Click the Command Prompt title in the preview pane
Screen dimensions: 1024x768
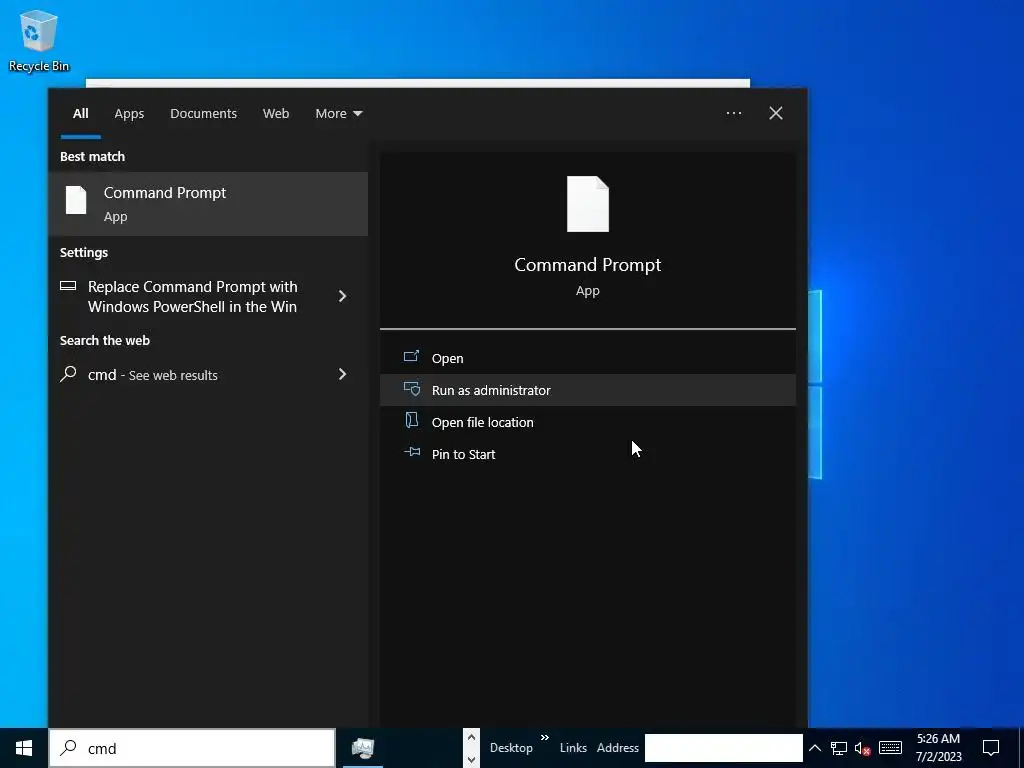click(x=588, y=264)
